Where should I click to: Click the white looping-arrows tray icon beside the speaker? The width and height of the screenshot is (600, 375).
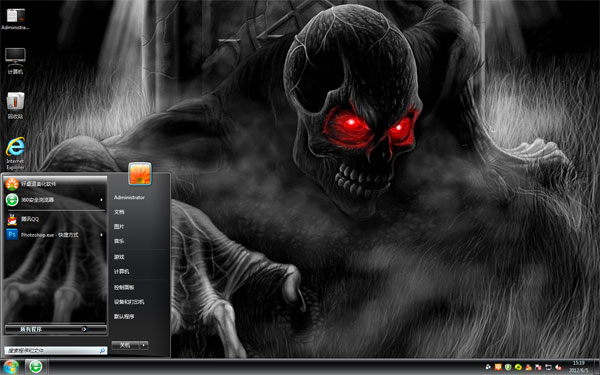(x=548, y=367)
